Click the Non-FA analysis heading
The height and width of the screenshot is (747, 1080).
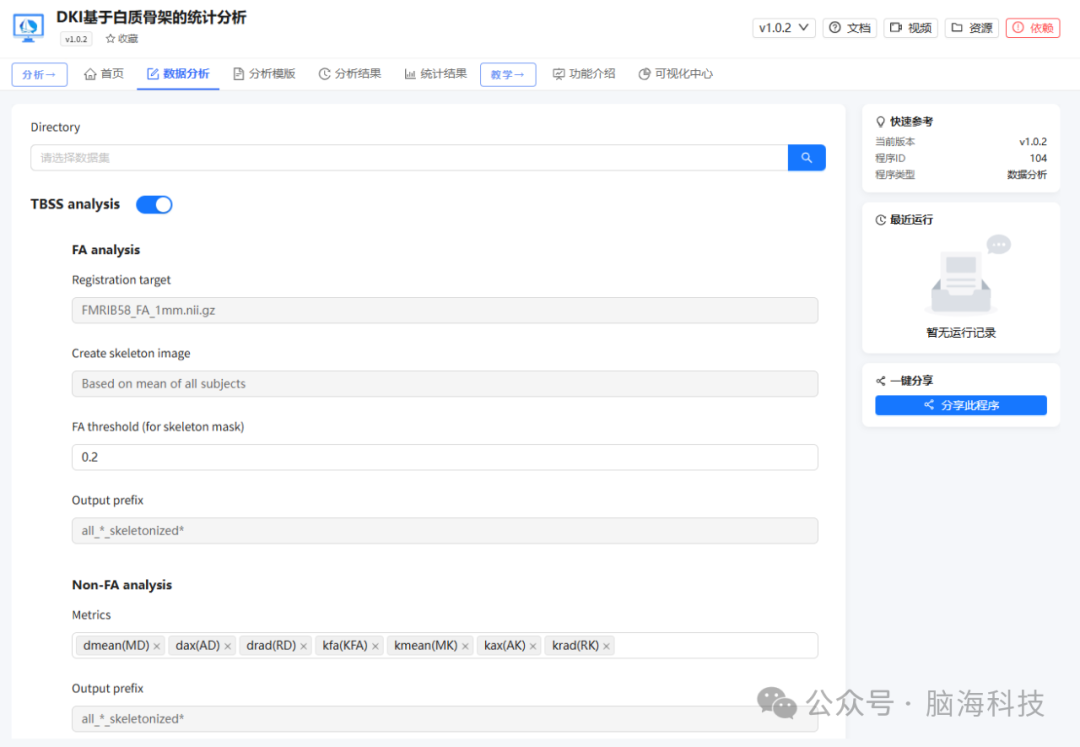point(122,585)
